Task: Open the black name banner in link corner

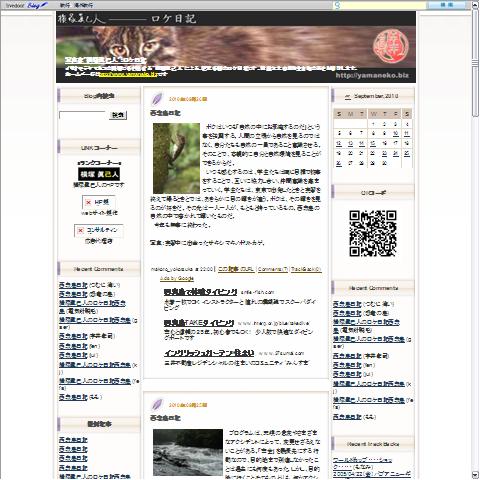Action: click(99, 174)
